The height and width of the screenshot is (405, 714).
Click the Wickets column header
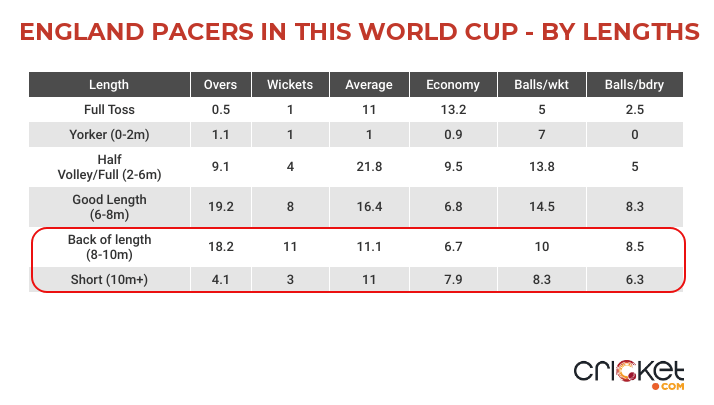click(290, 85)
